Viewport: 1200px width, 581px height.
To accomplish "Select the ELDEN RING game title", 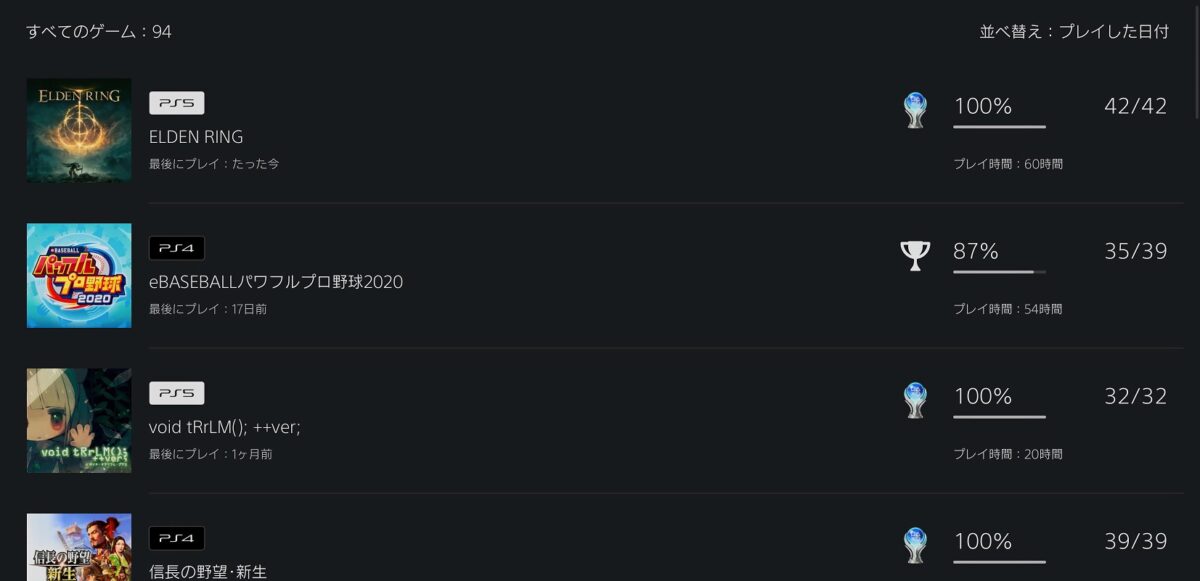I will click(196, 137).
